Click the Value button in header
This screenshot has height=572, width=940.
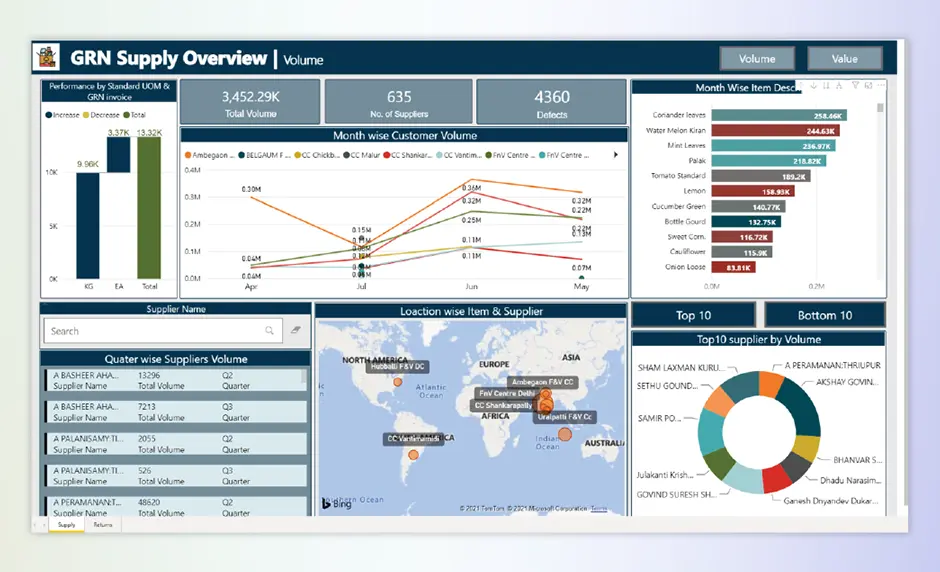coord(845,59)
